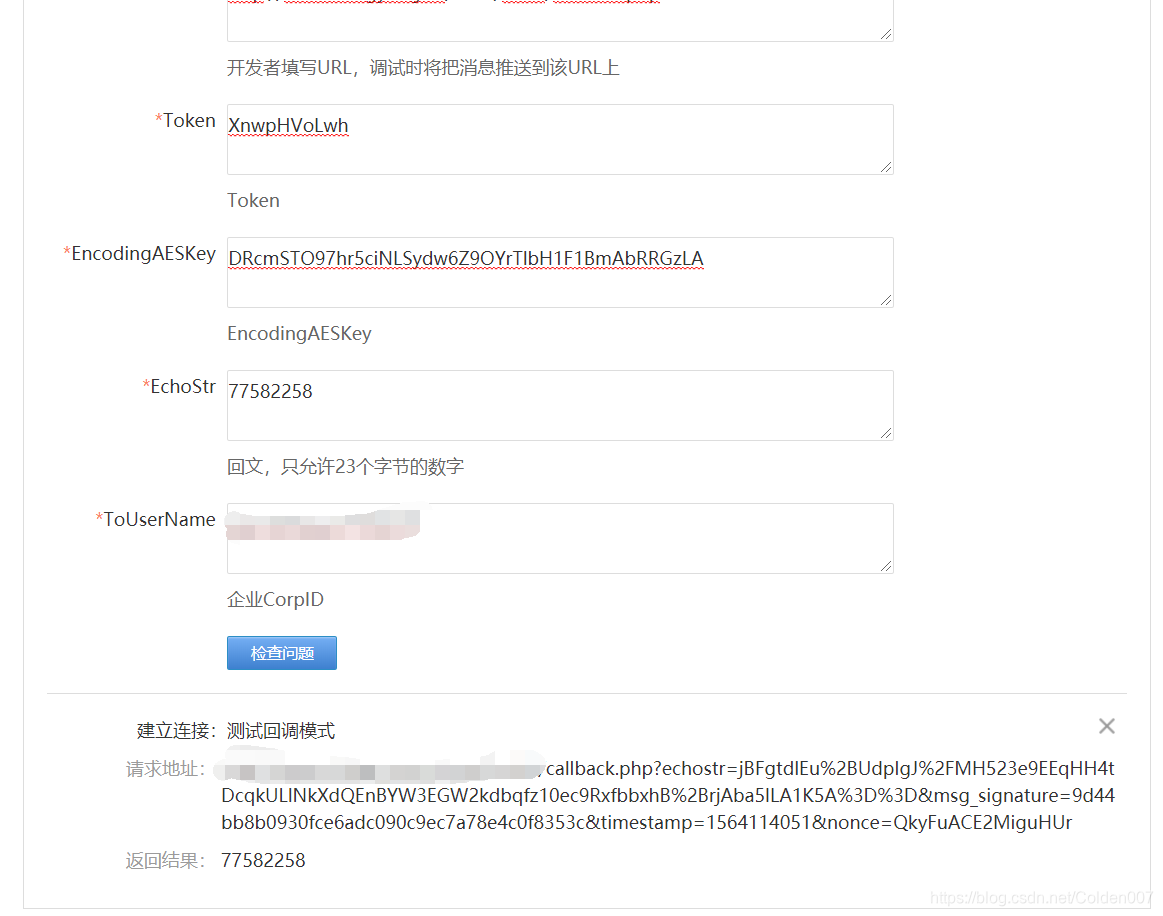This screenshot has height=916, width=1163.
Task: Focus the EncodingAESKey text field
Action: pyautogui.click(x=560, y=272)
